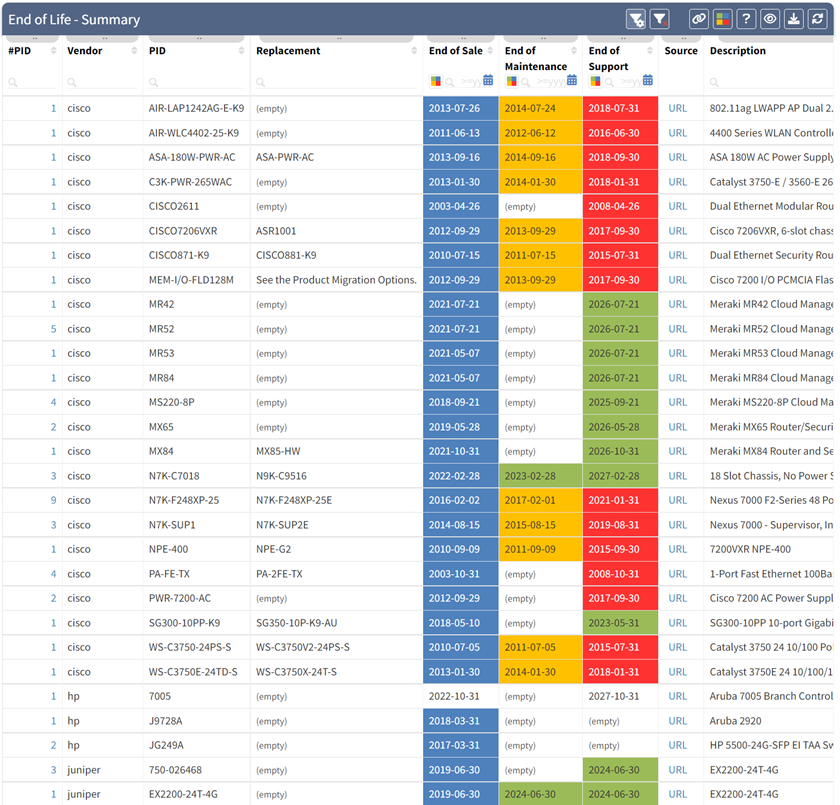
Task: Toggle the eye visibility icon in header
Action: coord(770,20)
